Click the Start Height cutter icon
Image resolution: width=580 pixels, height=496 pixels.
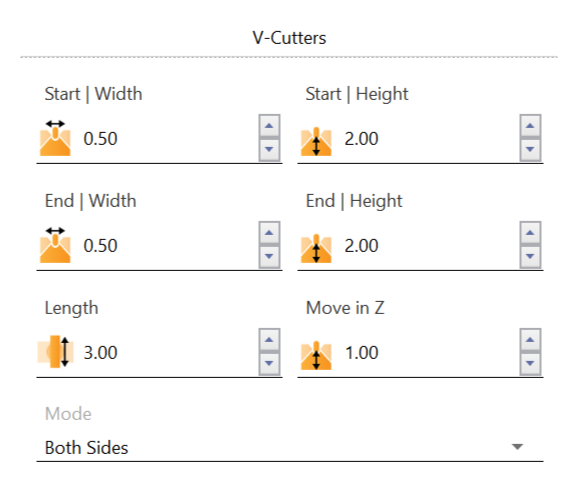(x=316, y=141)
